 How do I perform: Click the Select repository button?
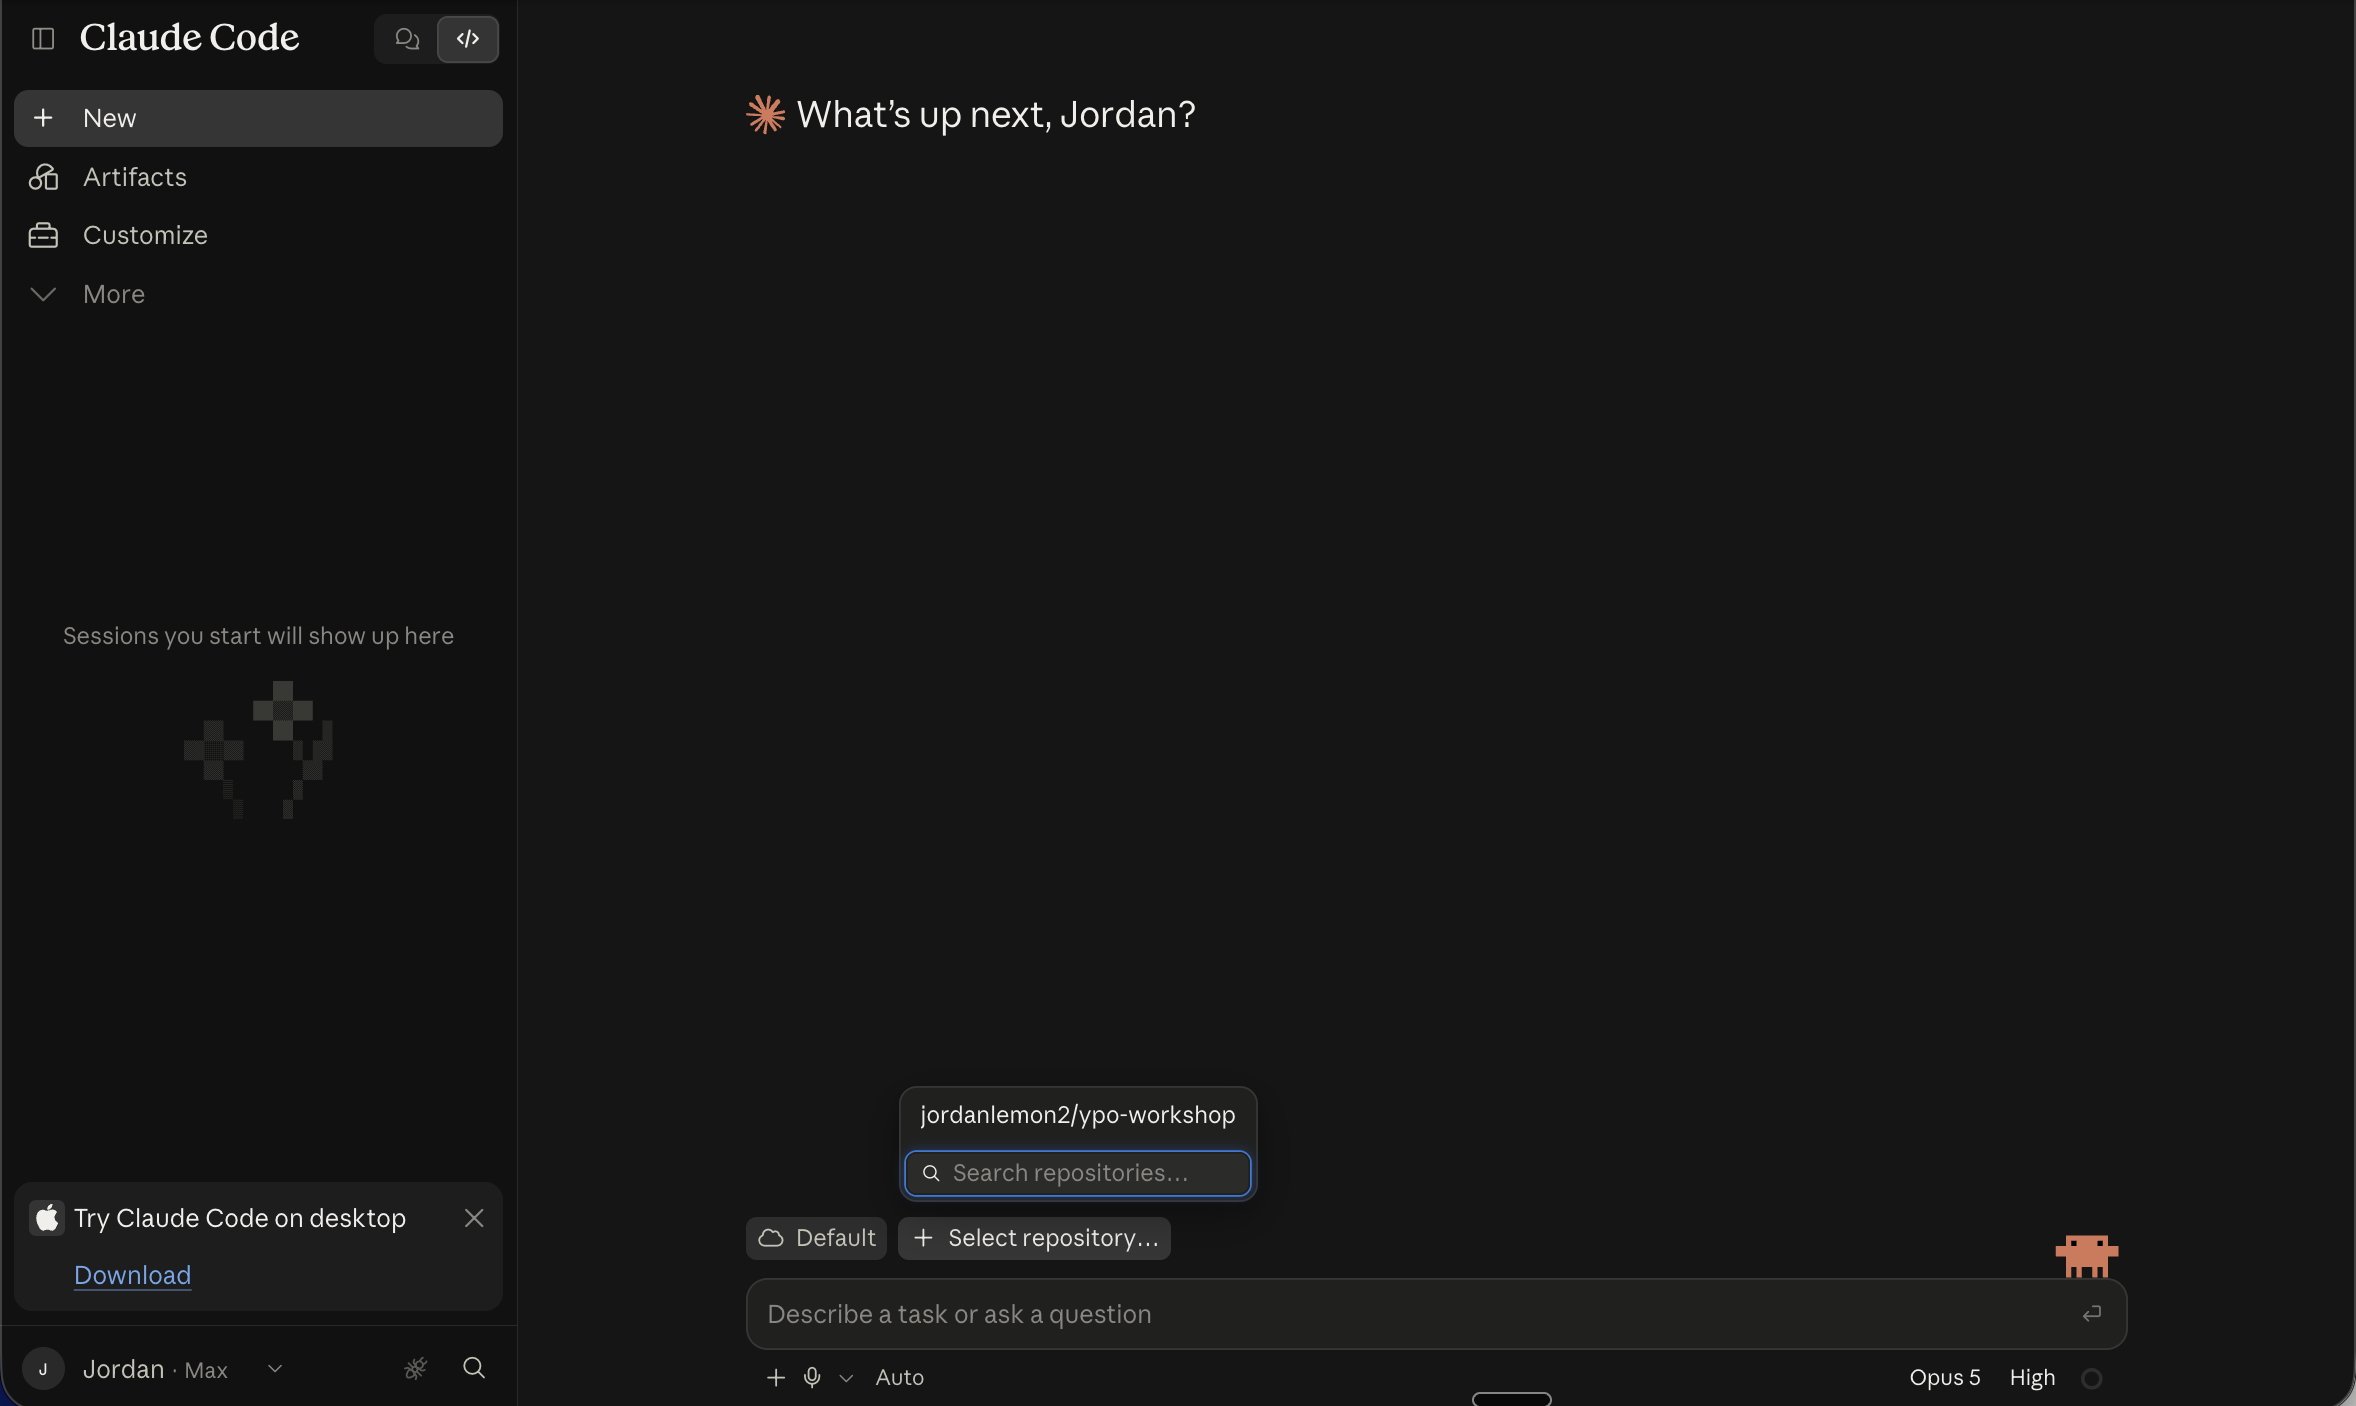click(x=1034, y=1238)
